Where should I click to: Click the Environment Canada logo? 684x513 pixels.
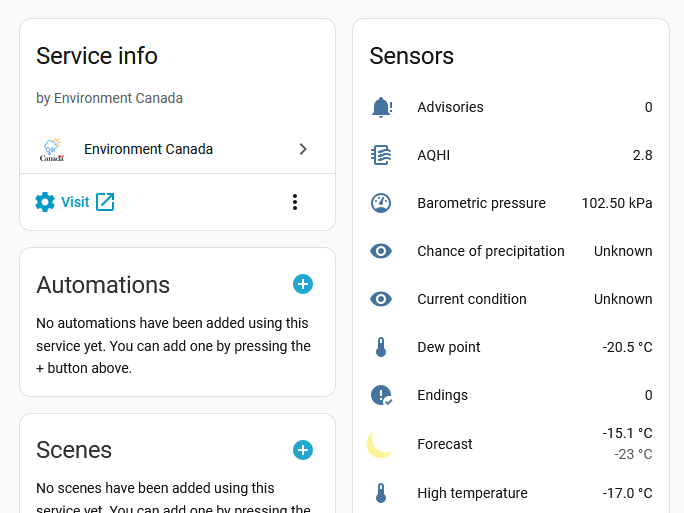pyautogui.click(x=52, y=150)
